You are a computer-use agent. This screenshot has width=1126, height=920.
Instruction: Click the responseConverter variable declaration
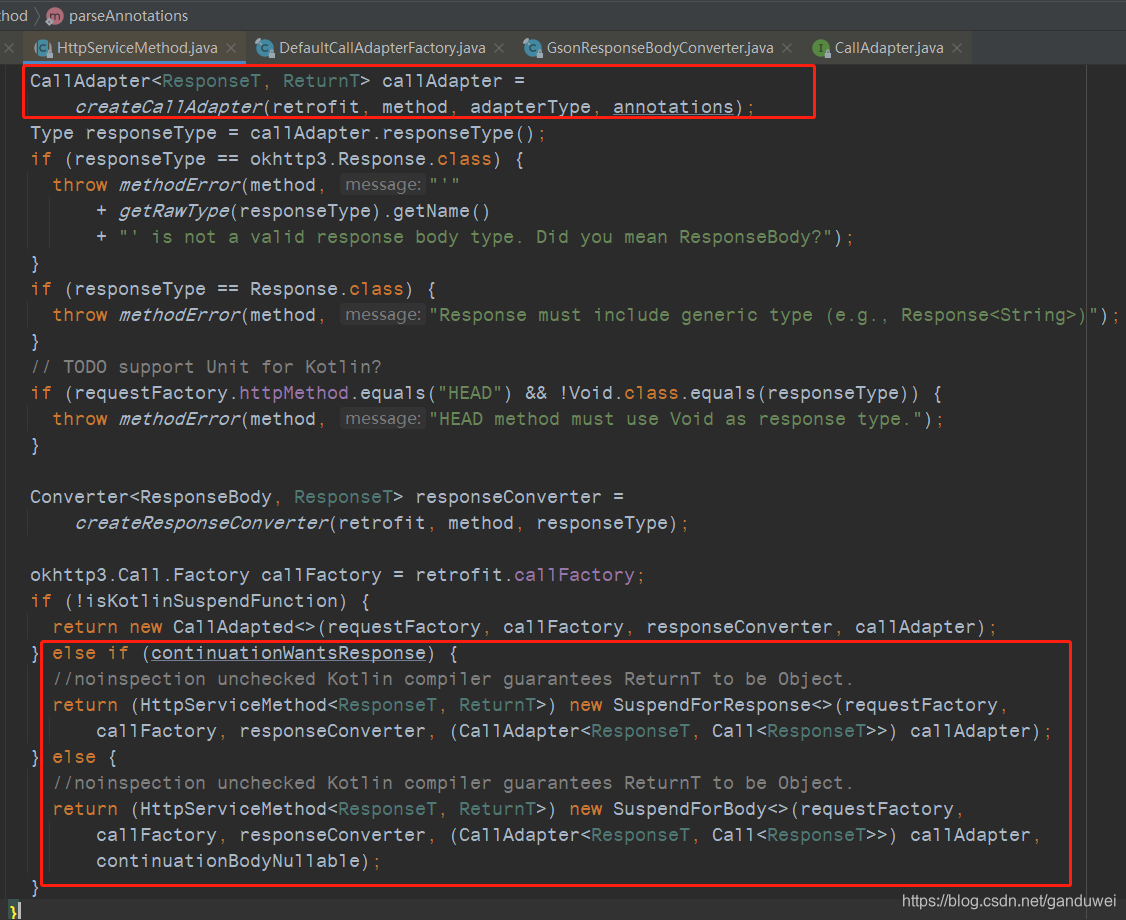click(508, 497)
